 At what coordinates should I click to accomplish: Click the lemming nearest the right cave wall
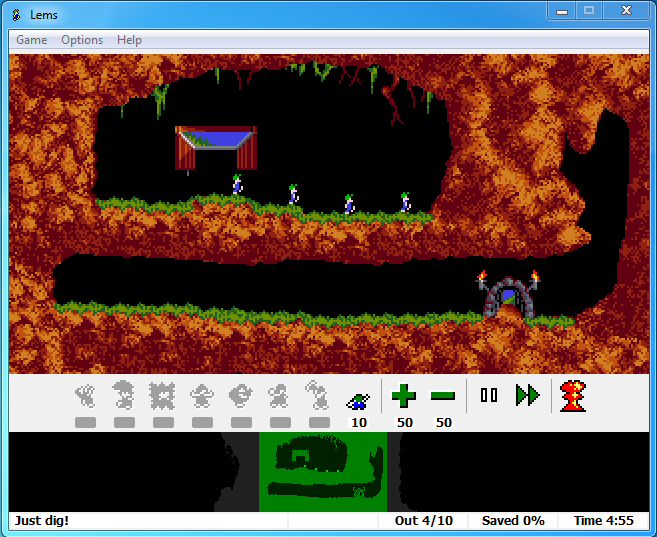pyautogui.click(x=405, y=202)
